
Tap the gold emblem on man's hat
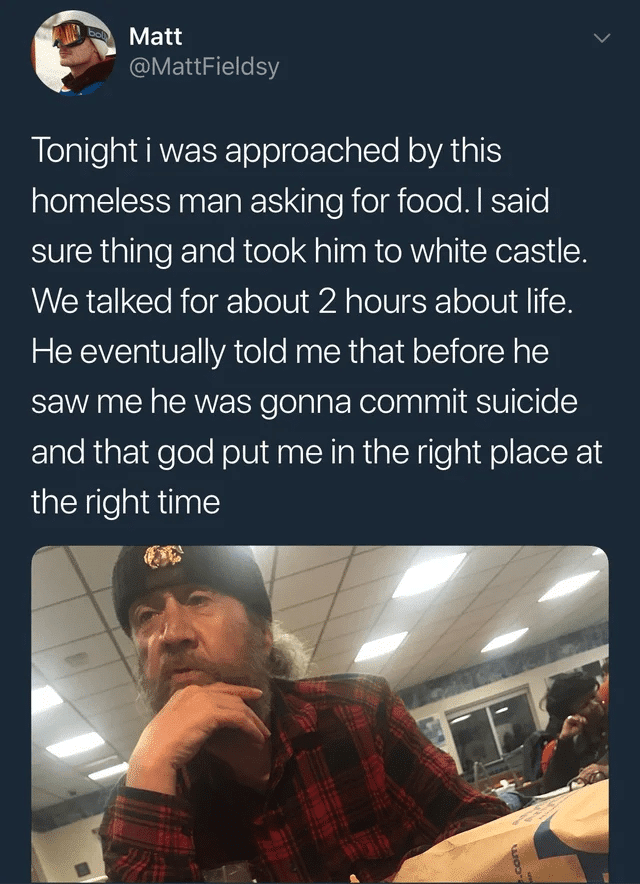click(x=164, y=556)
